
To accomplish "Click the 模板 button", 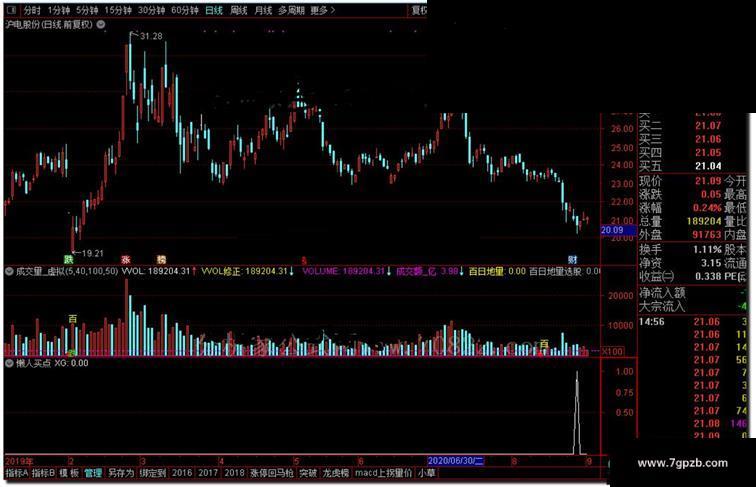I will tap(69, 473).
